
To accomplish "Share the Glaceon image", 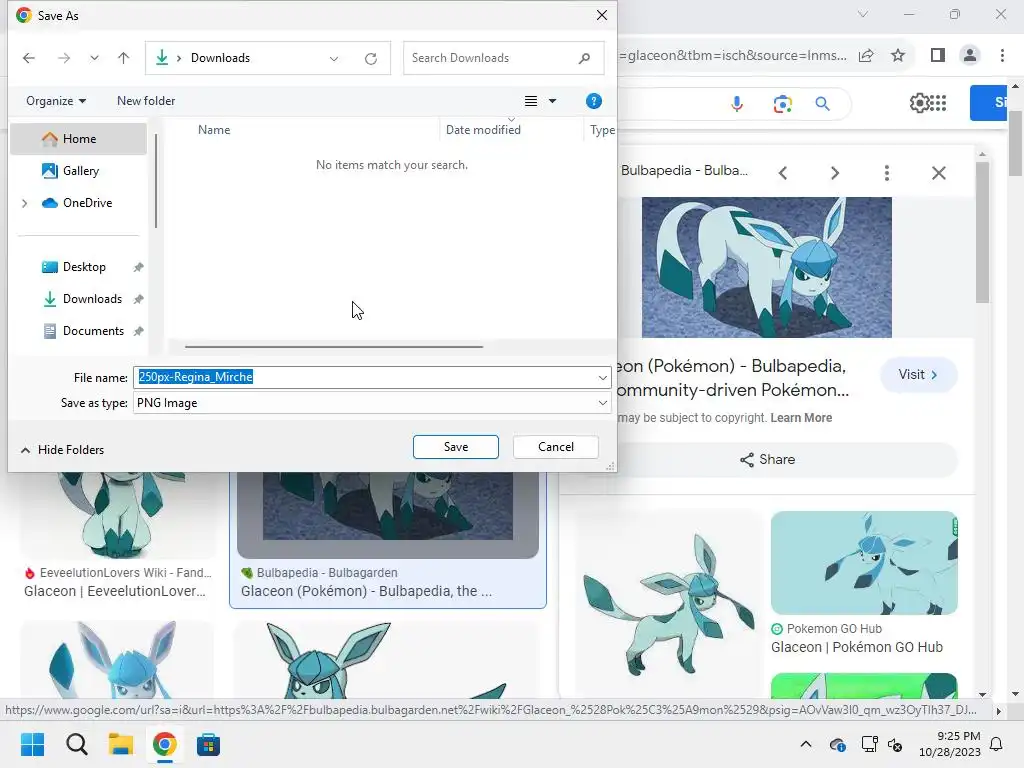I will (x=767, y=460).
